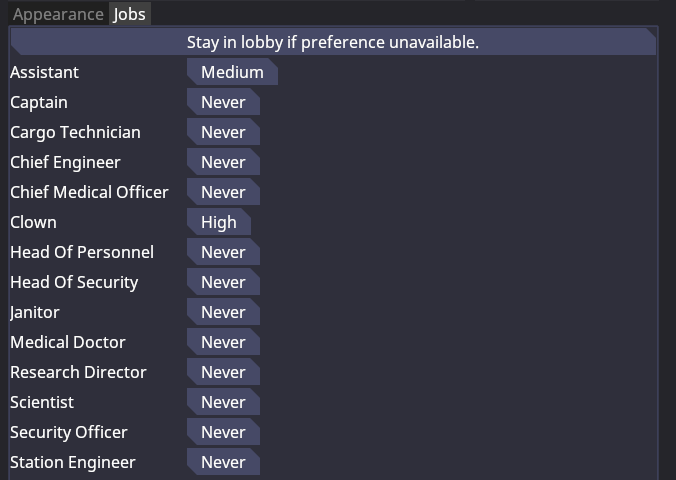Screen dimensions: 676x480
Task: Open the Captain priority dropdown
Action: (x=223, y=102)
